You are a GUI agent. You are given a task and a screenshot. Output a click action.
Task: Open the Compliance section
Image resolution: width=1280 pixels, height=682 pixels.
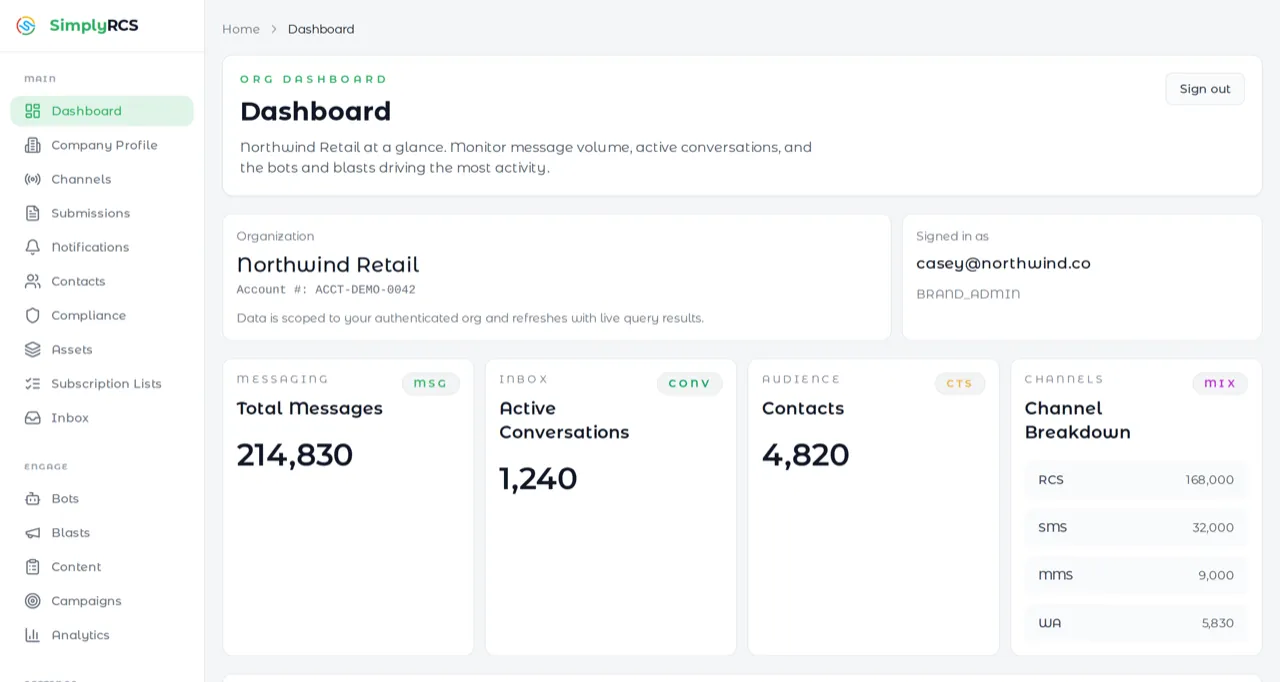[102, 315]
